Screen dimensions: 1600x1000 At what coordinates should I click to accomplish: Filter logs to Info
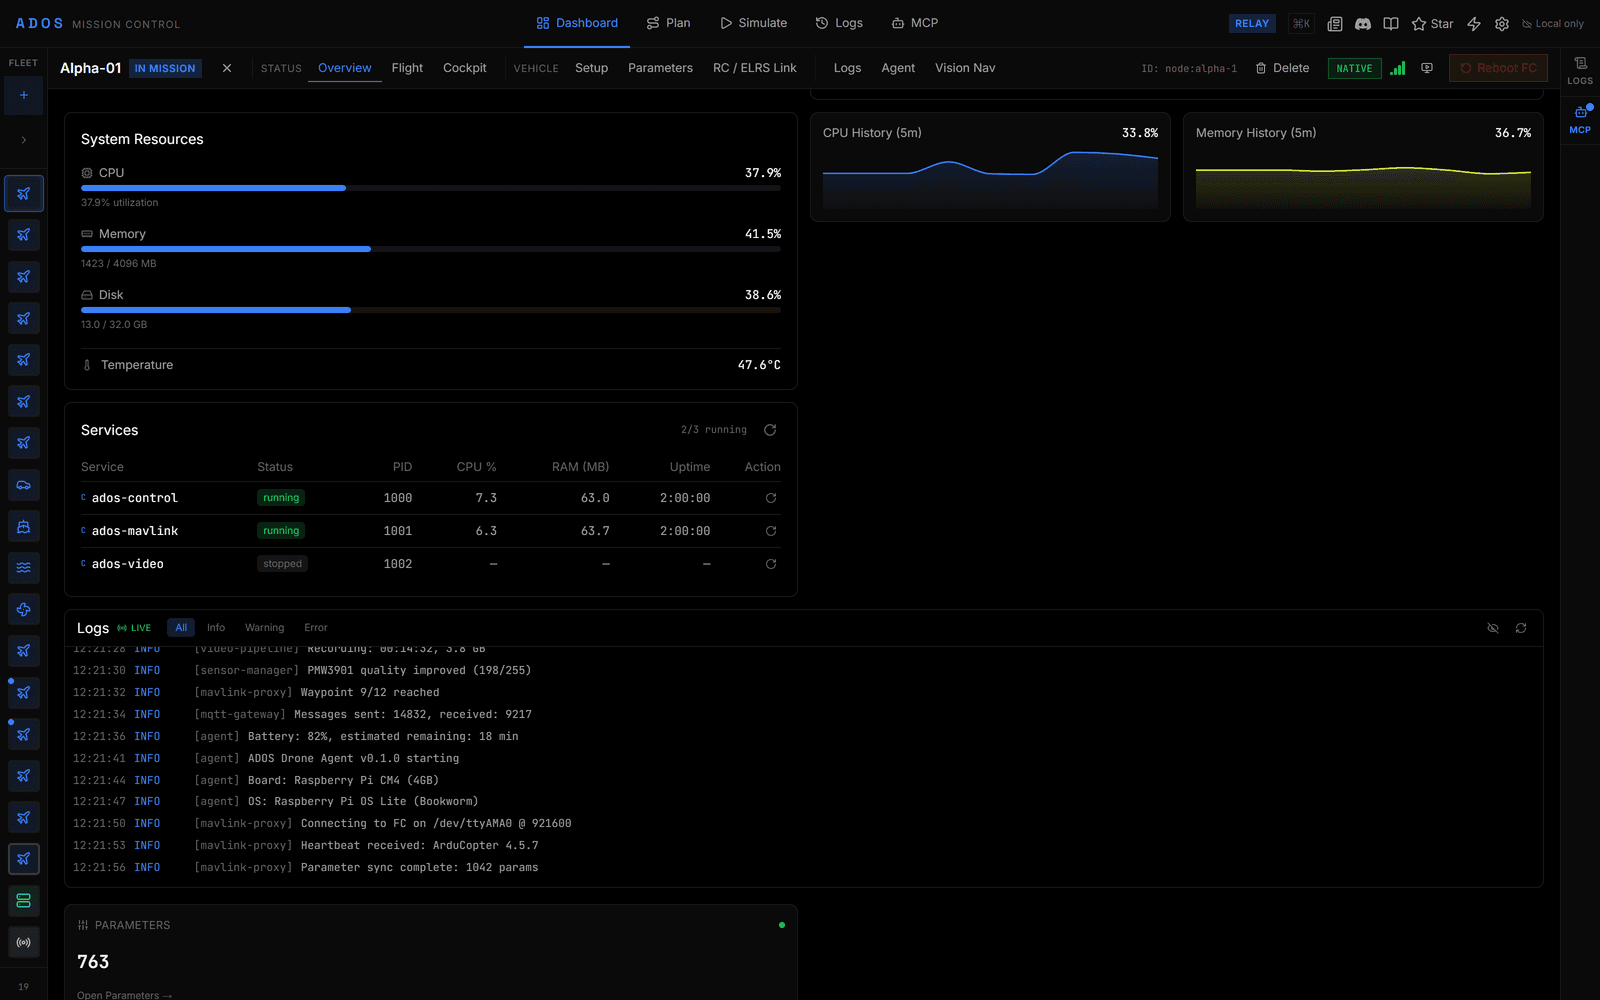coord(216,628)
